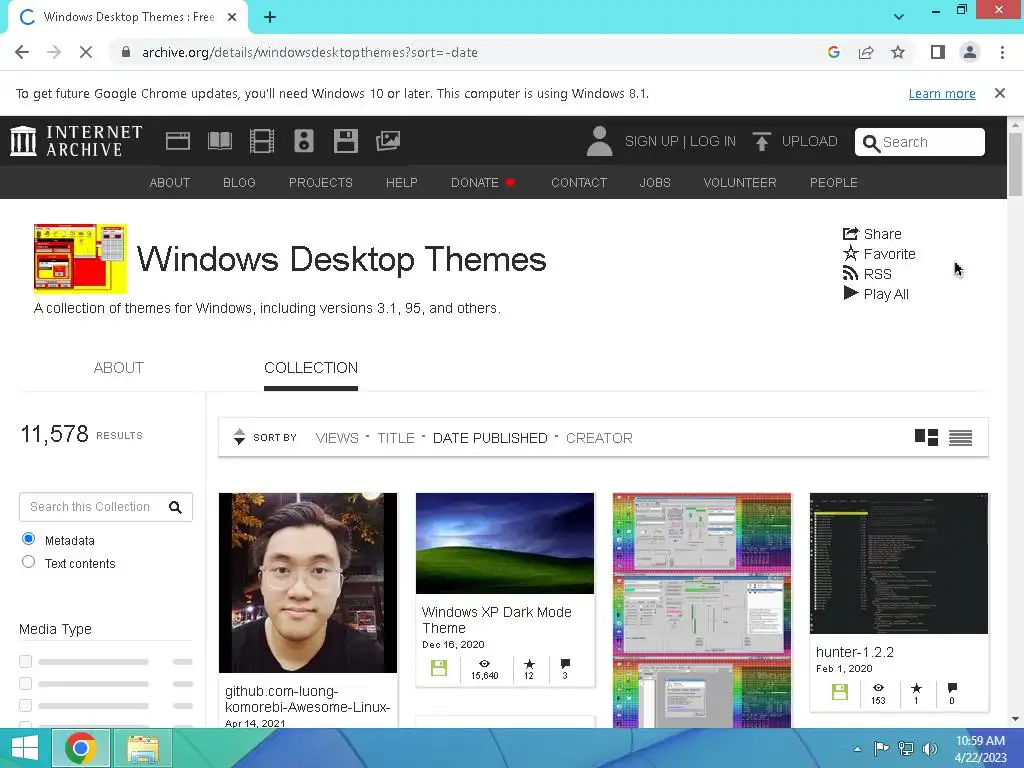Click the Upload arrow icon

(x=761, y=141)
